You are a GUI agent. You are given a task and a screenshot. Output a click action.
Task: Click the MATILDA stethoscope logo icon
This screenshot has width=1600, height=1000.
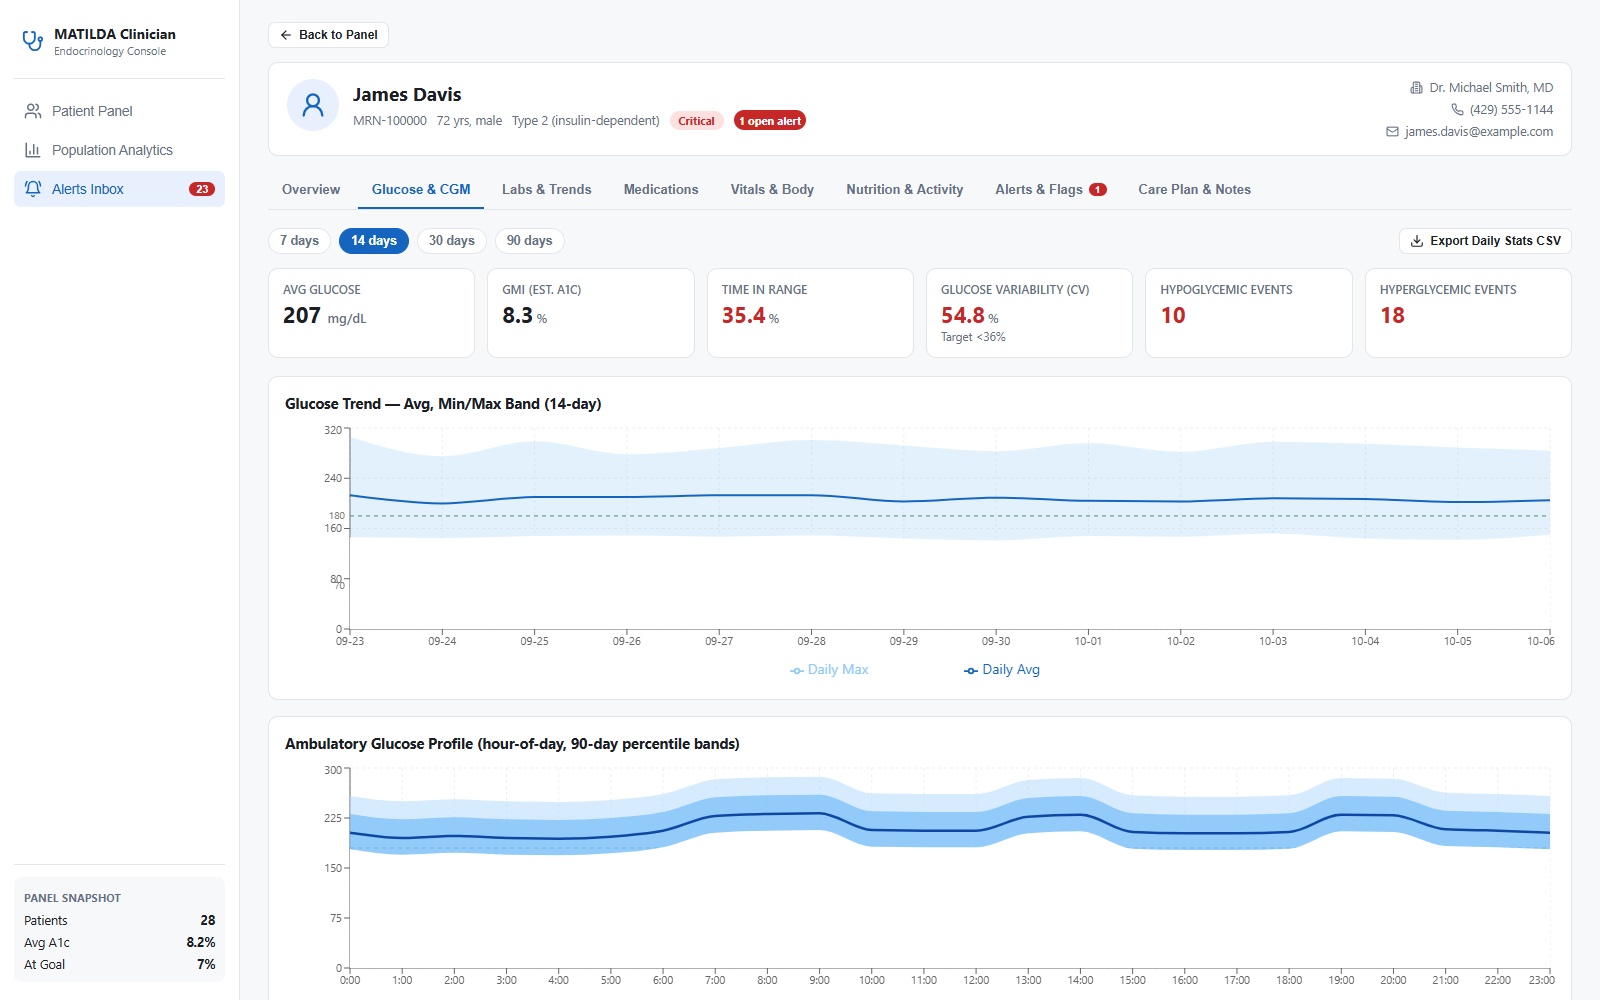(x=33, y=41)
